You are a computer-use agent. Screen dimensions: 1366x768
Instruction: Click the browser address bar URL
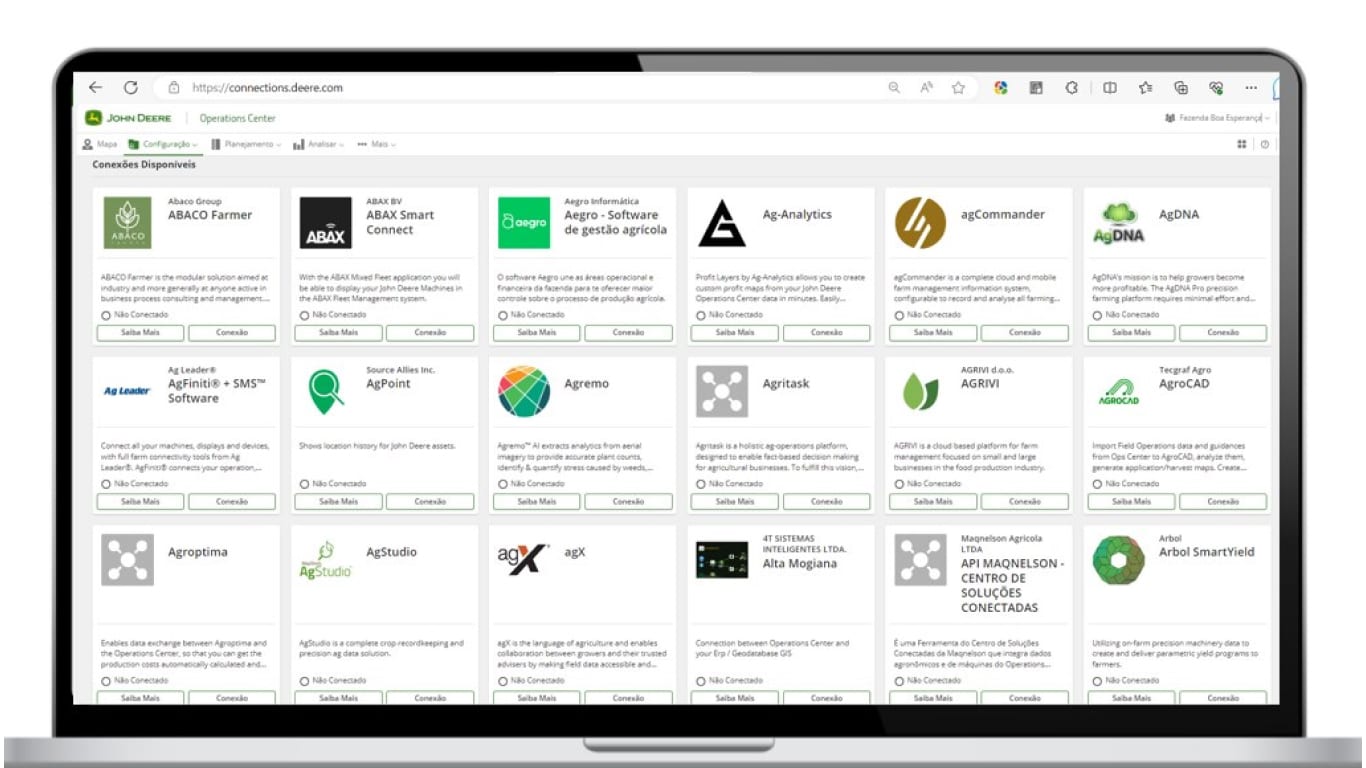[267, 88]
